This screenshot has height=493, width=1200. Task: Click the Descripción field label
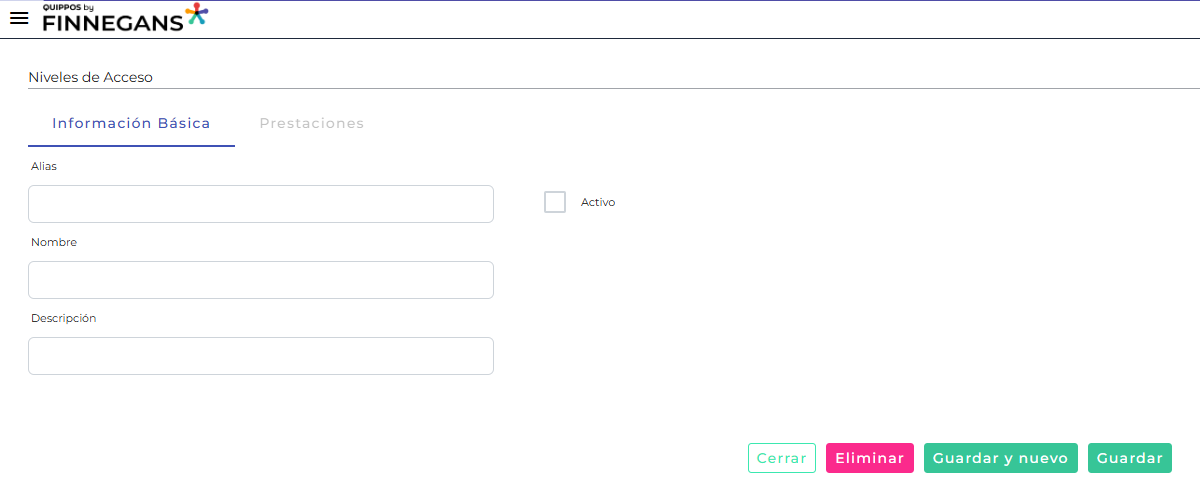point(63,318)
